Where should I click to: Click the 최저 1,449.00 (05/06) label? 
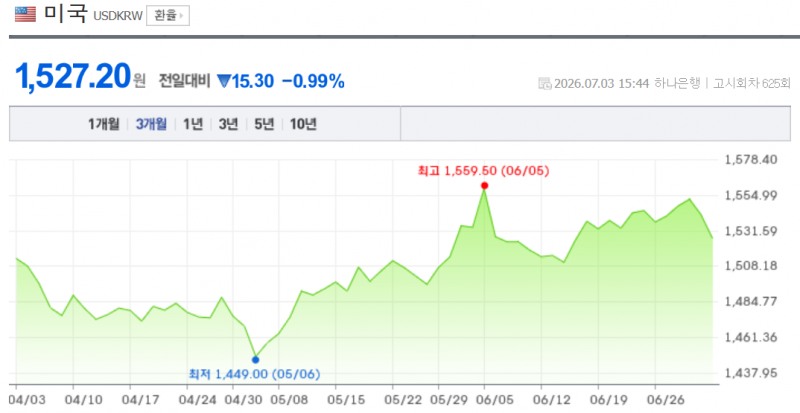point(255,374)
